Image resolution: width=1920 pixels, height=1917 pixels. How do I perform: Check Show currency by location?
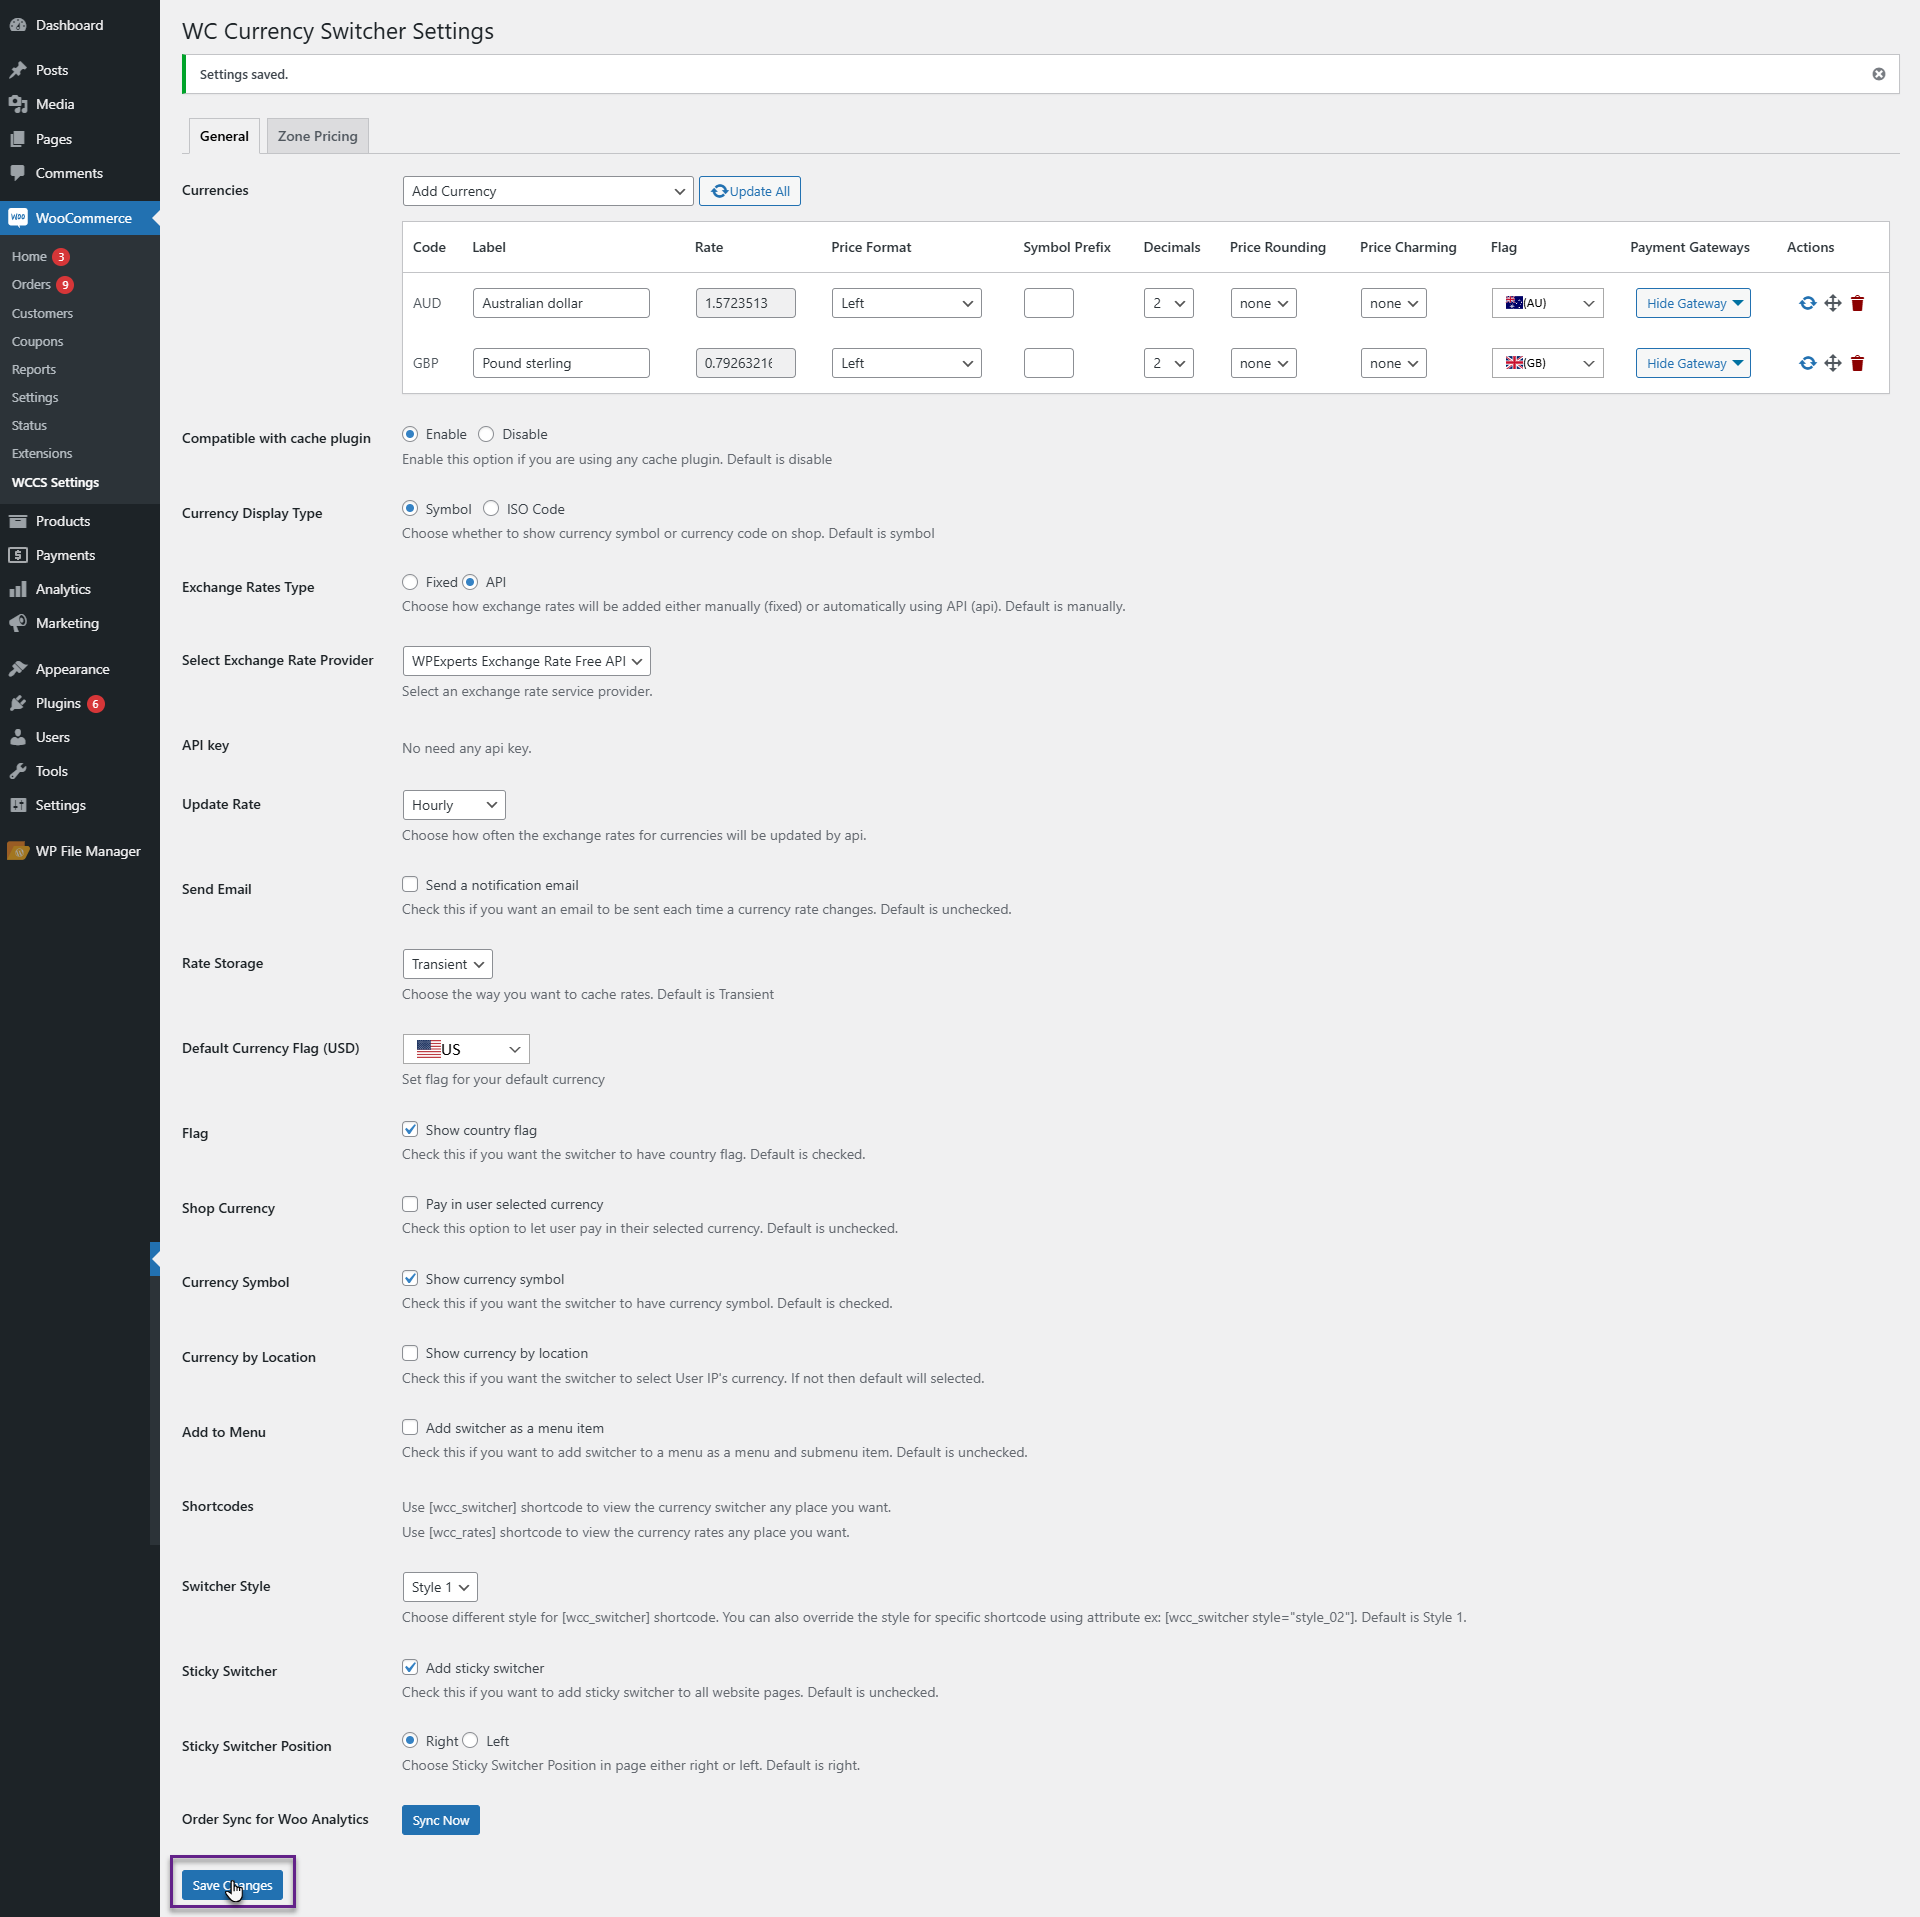tap(410, 1353)
